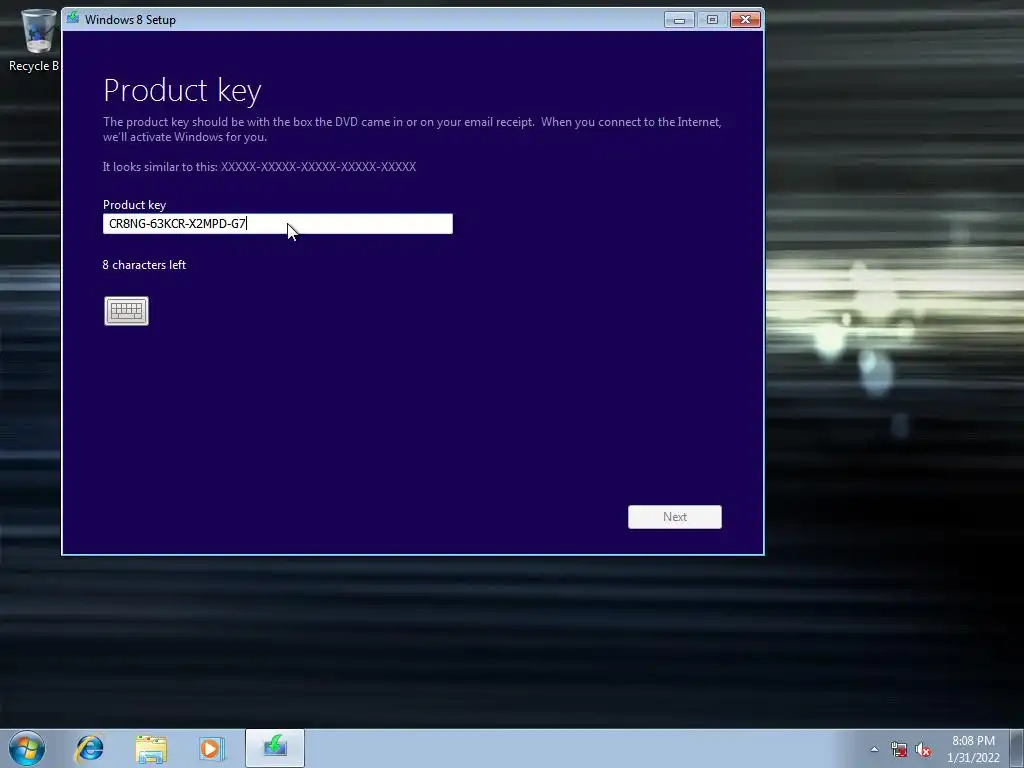Click the Next button

point(675,517)
